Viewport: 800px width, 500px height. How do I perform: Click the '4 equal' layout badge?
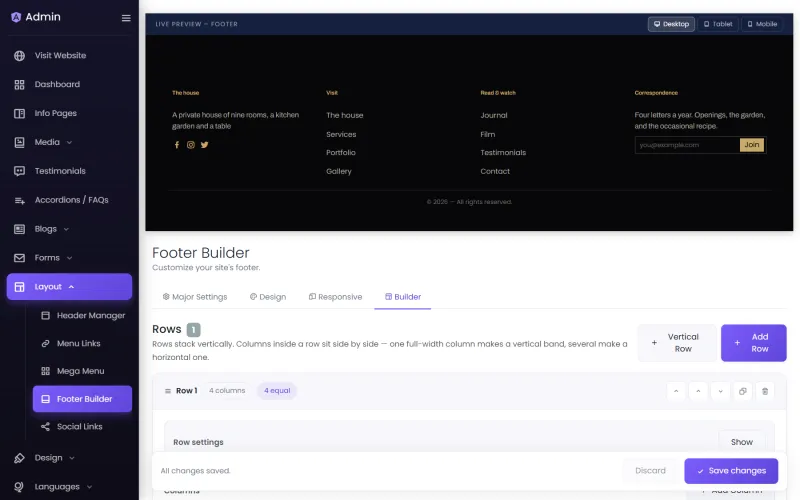click(277, 391)
